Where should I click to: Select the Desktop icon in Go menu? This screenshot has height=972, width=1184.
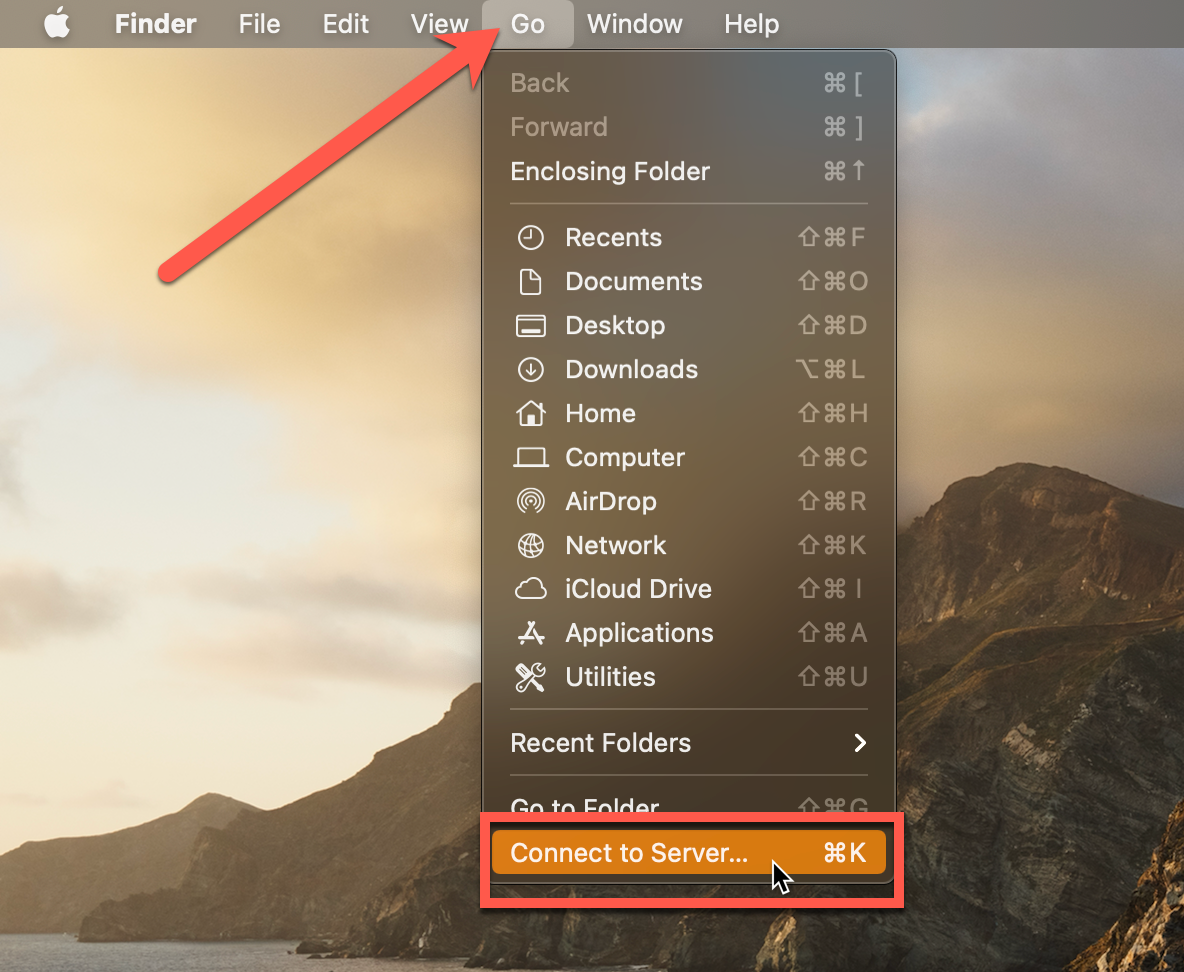click(x=530, y=326)
